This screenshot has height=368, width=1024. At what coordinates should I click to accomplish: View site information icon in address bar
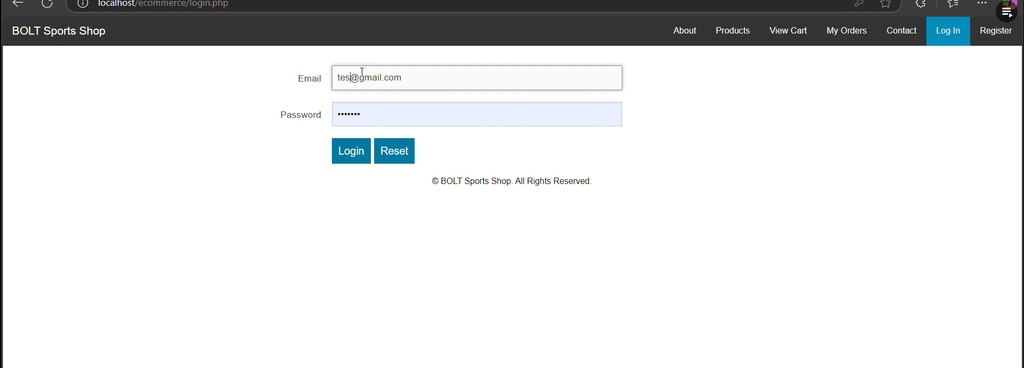pyautogui.click(x=82, y=3)
